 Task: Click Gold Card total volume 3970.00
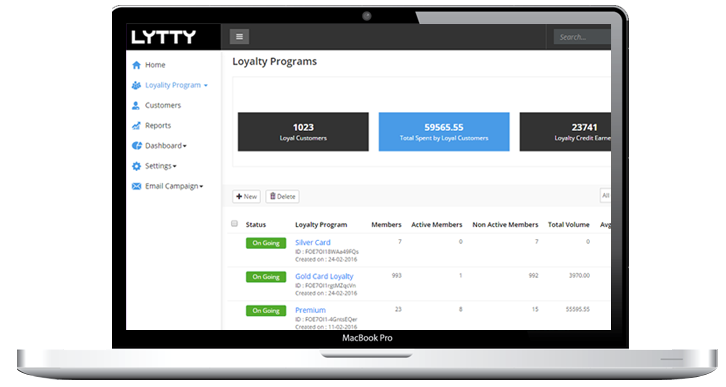(579, 275)
